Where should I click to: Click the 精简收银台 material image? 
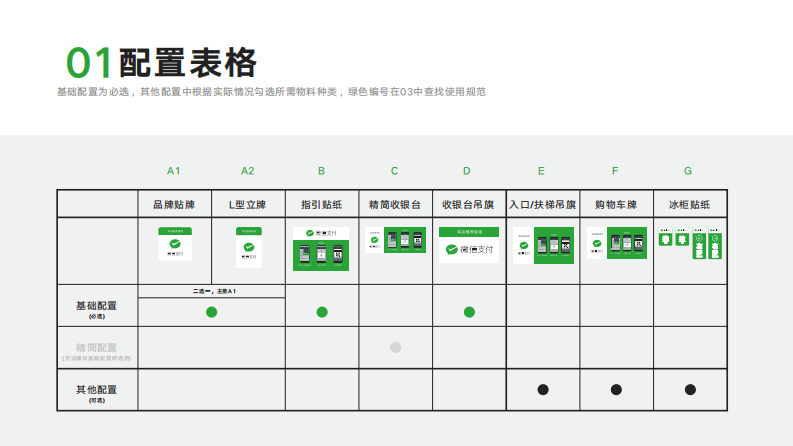point(395,242)
